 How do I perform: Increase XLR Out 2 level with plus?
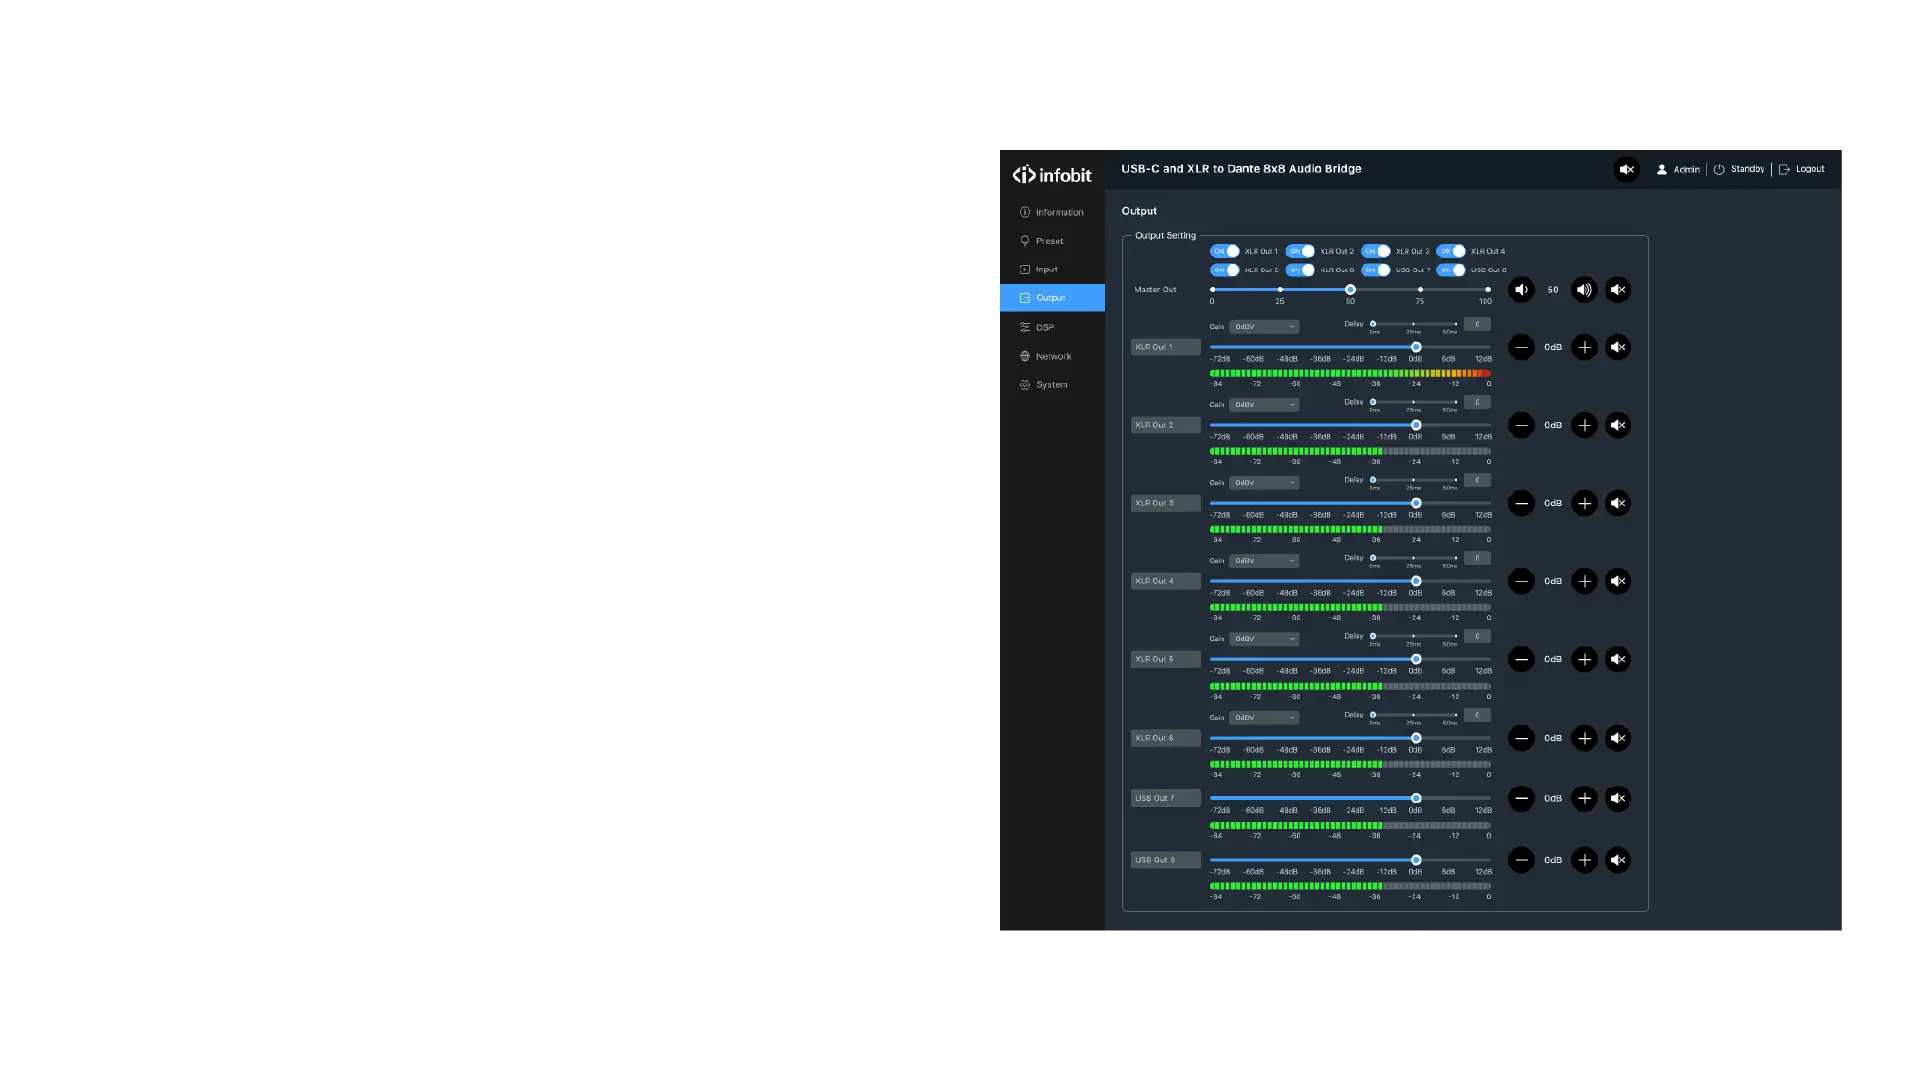pyautogui.click(x=1584, y=425)
